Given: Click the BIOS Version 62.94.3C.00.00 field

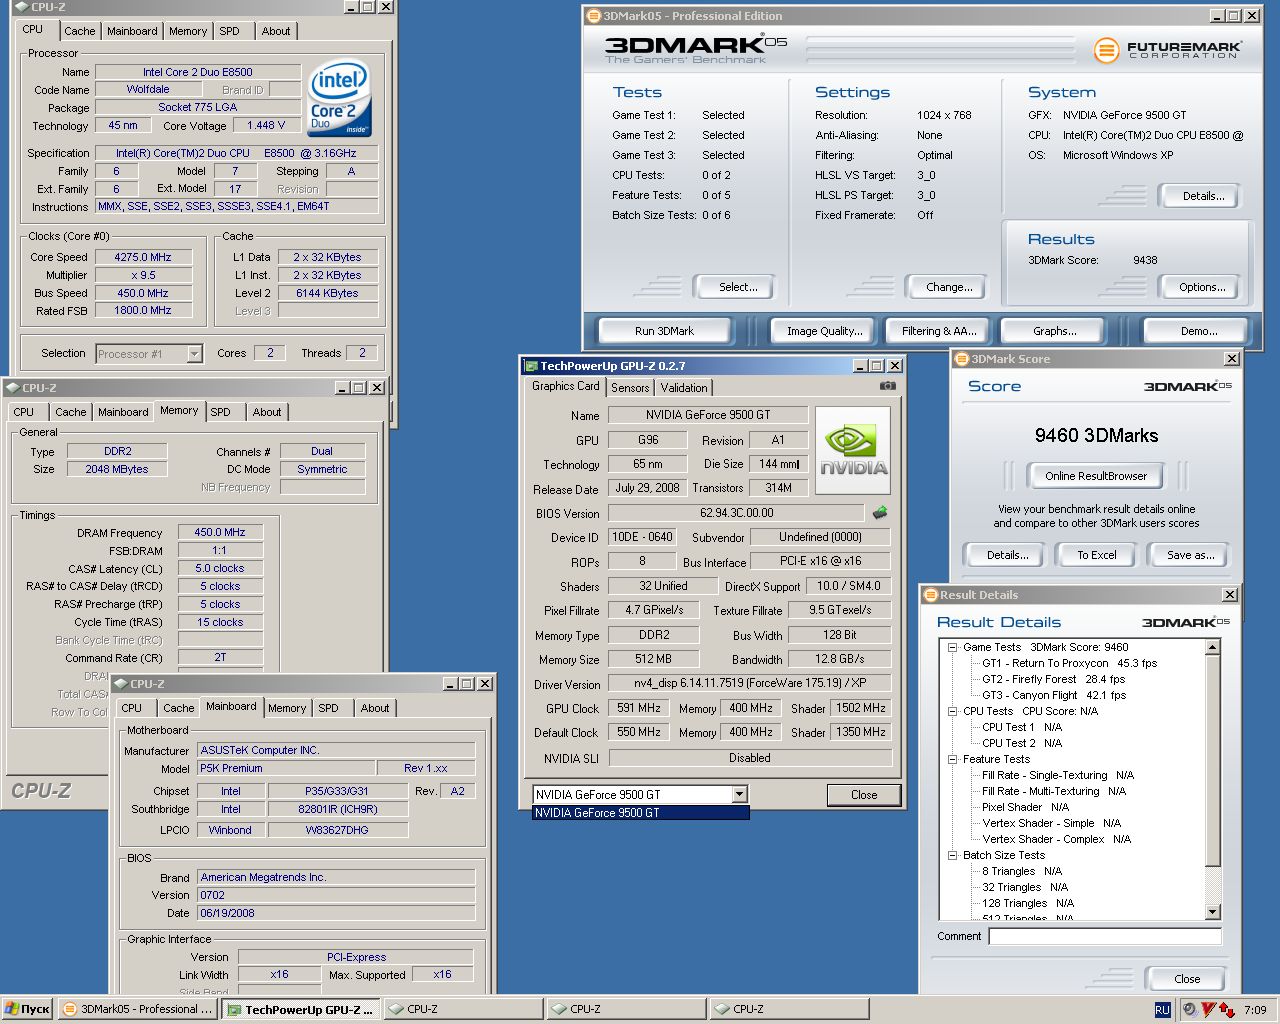Looking at the screenshot, I should coord(737,513).
